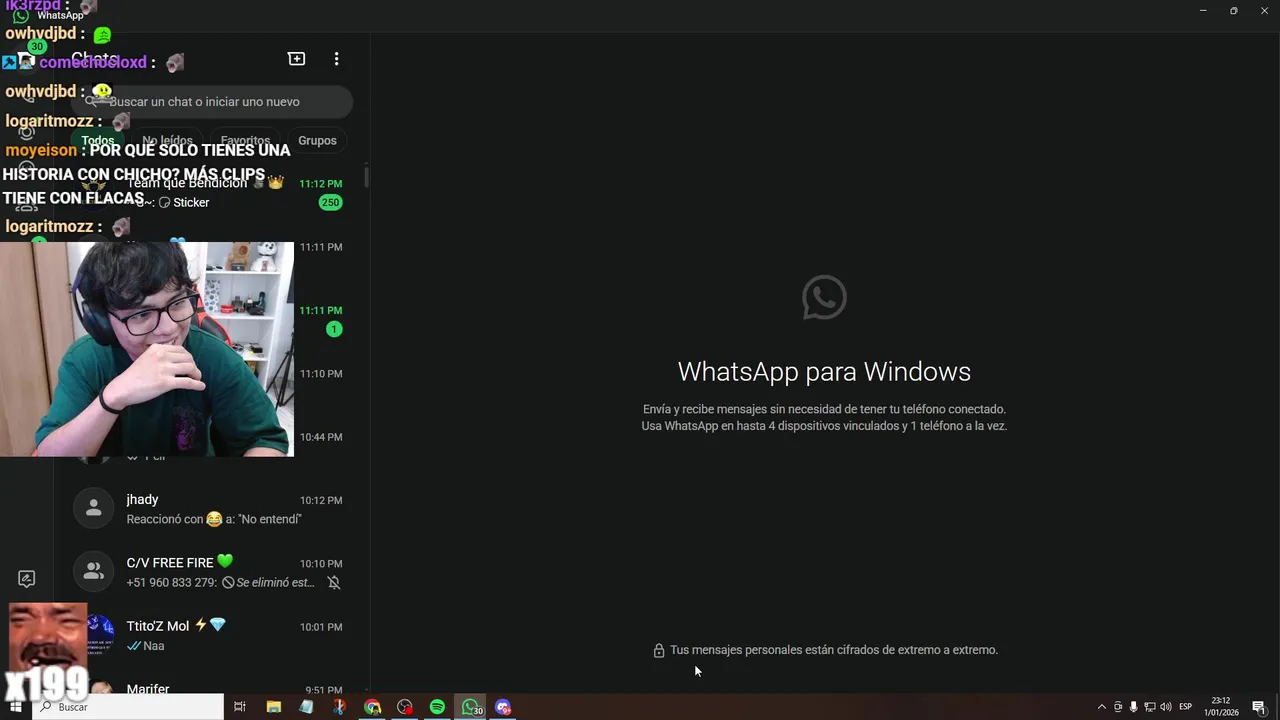Viewport: 1280px width, 720px height.
Task: Switch the ESP input language indicator
Action: tap(1186, 707)
